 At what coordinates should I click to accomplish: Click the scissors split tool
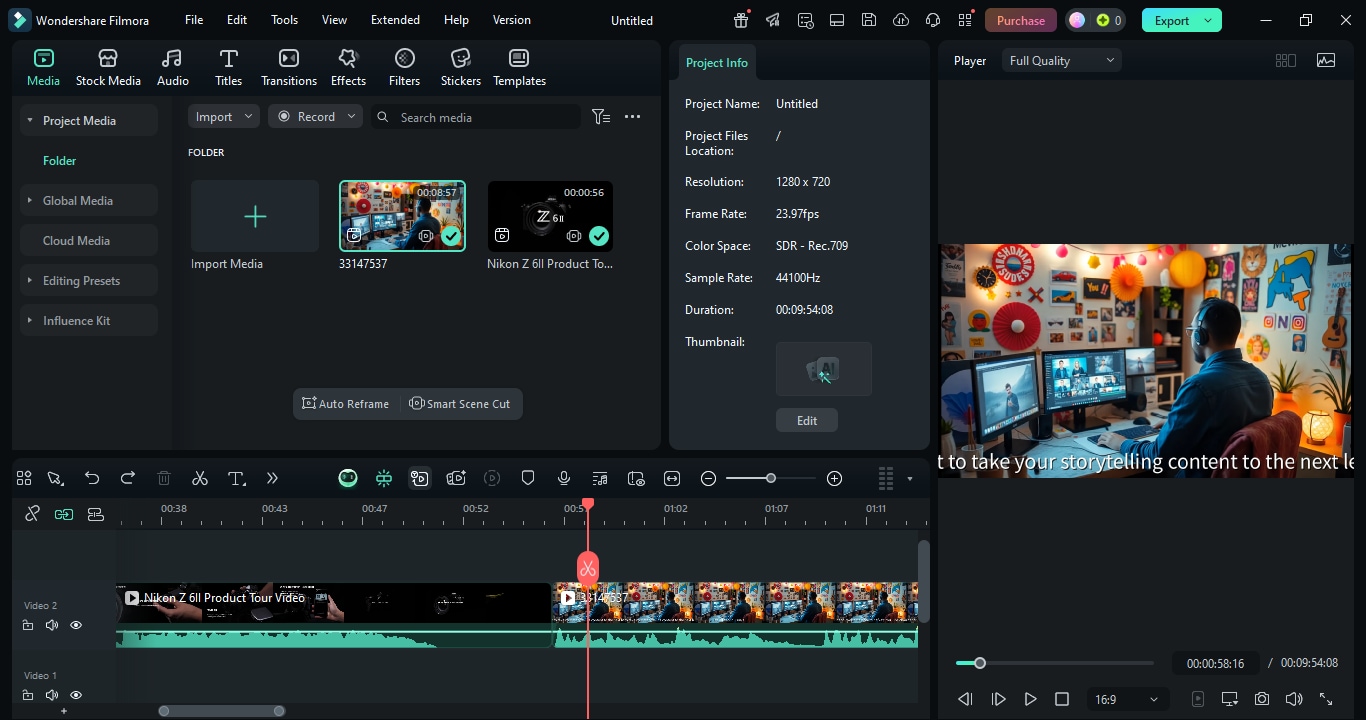pyautogui.click(x=200, y=479)
